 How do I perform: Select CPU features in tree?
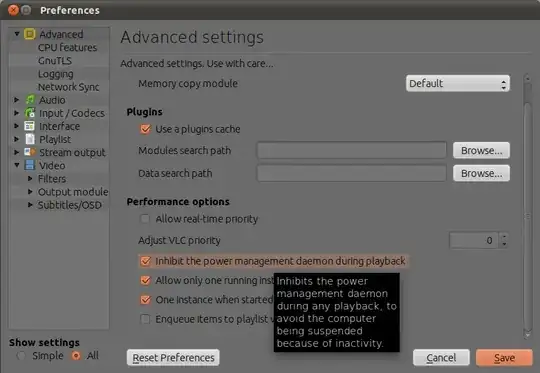68,47
